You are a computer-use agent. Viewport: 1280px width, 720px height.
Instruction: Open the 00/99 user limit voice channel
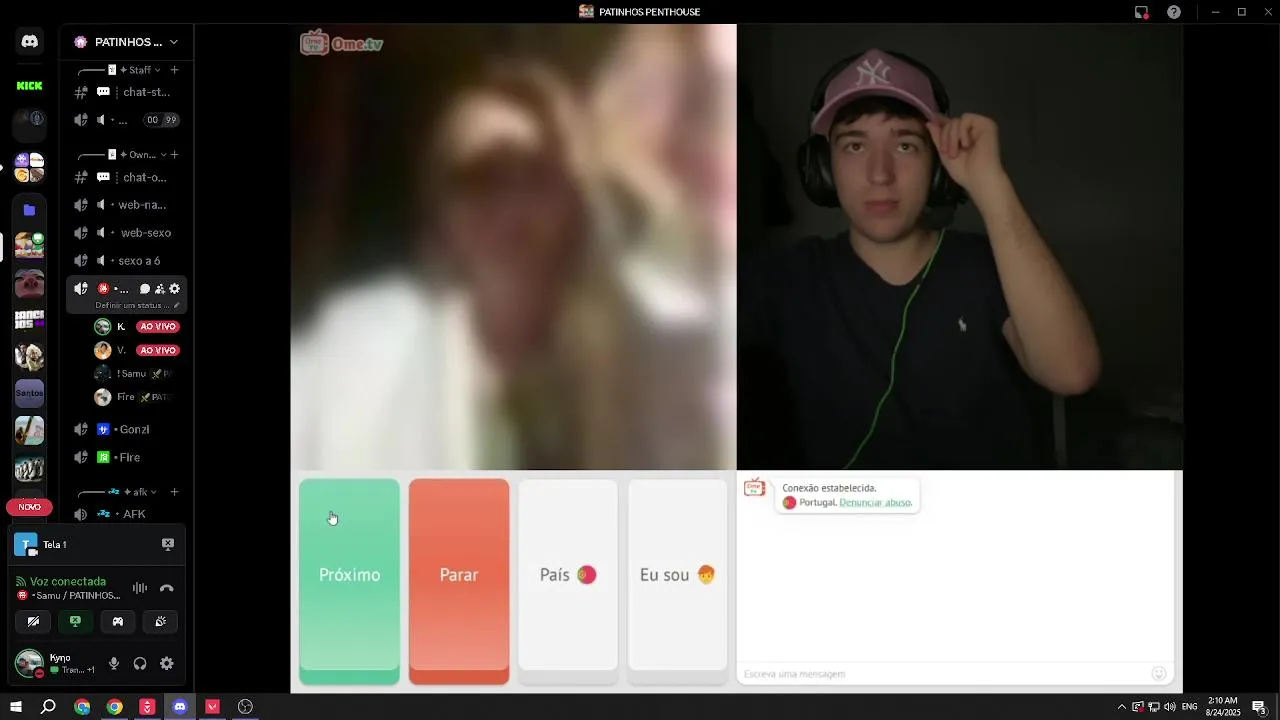pos(127,120)
